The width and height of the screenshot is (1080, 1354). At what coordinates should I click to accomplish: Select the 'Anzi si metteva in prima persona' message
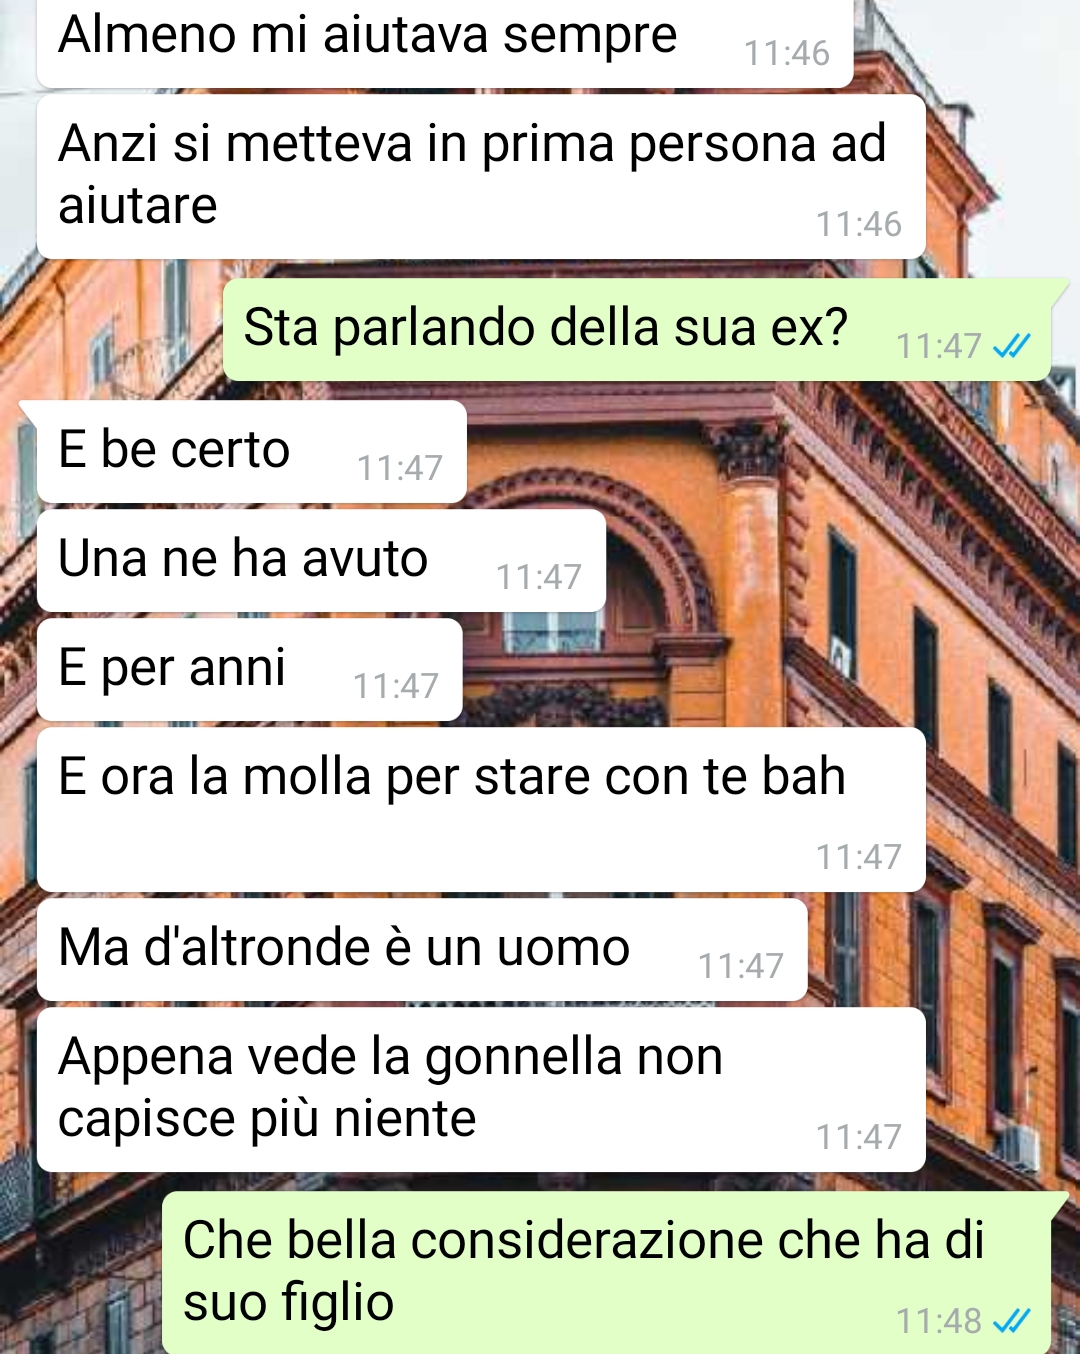click(x=481, y=177)
